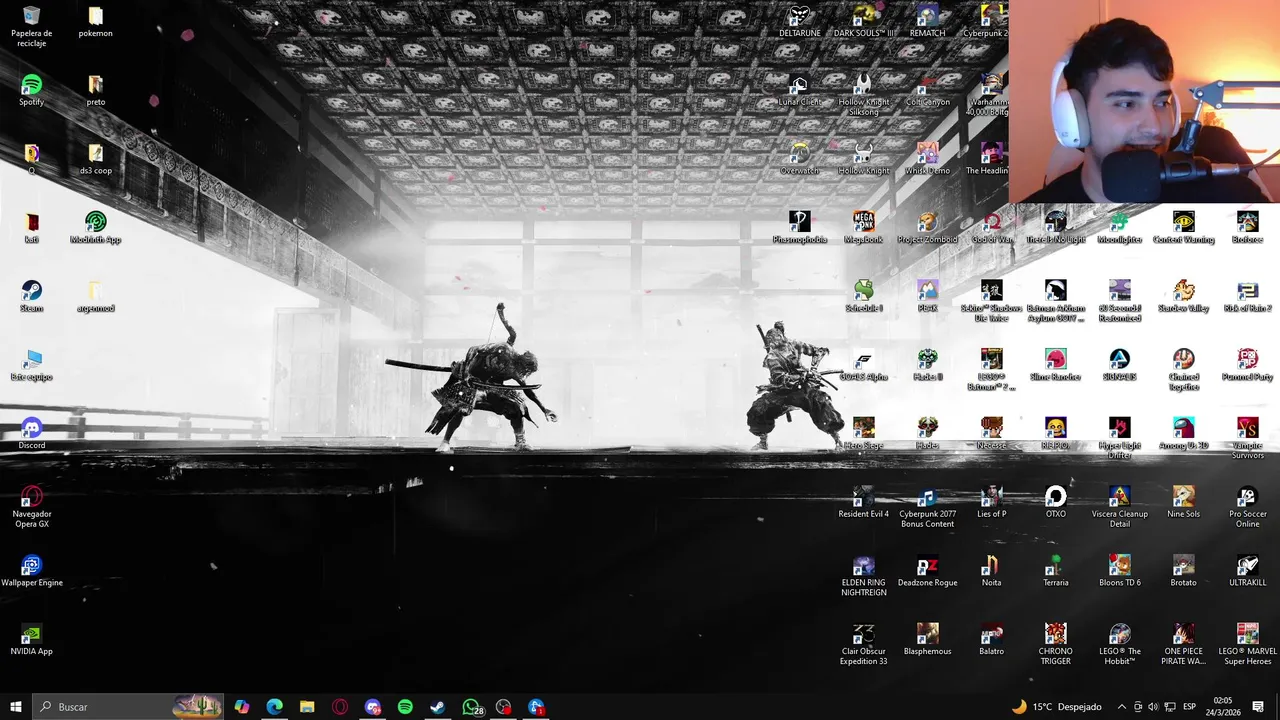Select the Lunar Client shortcut

799,91
